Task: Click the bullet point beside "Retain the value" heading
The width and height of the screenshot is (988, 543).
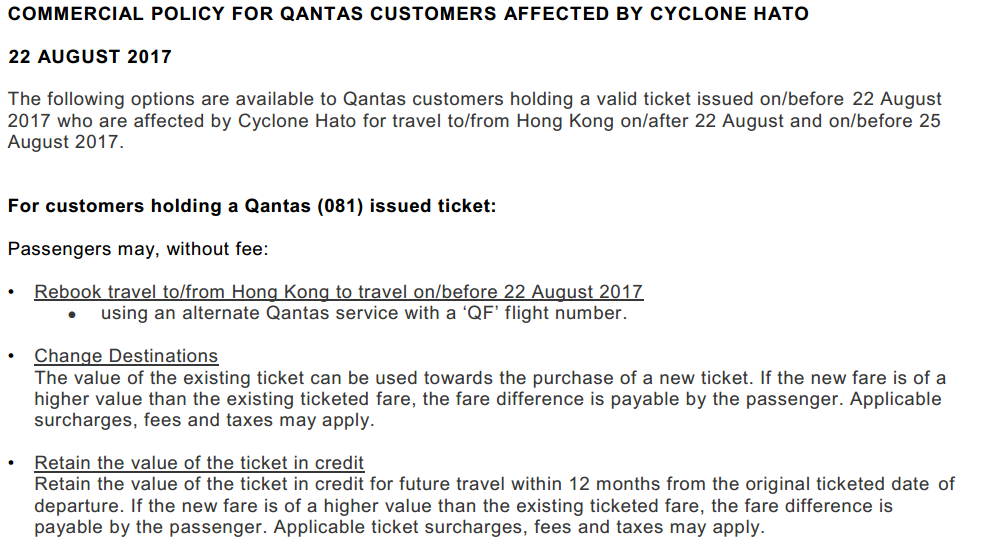Action: [x=11, y=464]
